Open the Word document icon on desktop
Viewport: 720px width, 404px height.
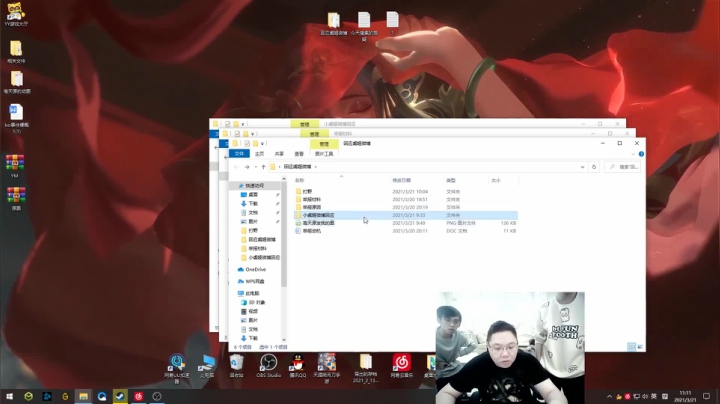tap(16, 118)
